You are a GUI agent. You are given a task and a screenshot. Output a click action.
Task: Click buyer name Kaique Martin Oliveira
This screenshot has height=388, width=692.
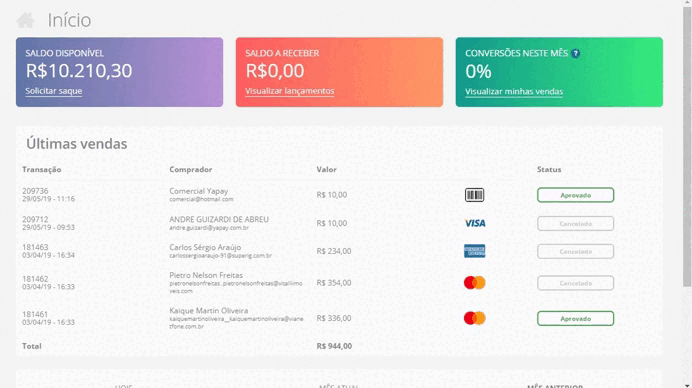[x=209, y=311]
